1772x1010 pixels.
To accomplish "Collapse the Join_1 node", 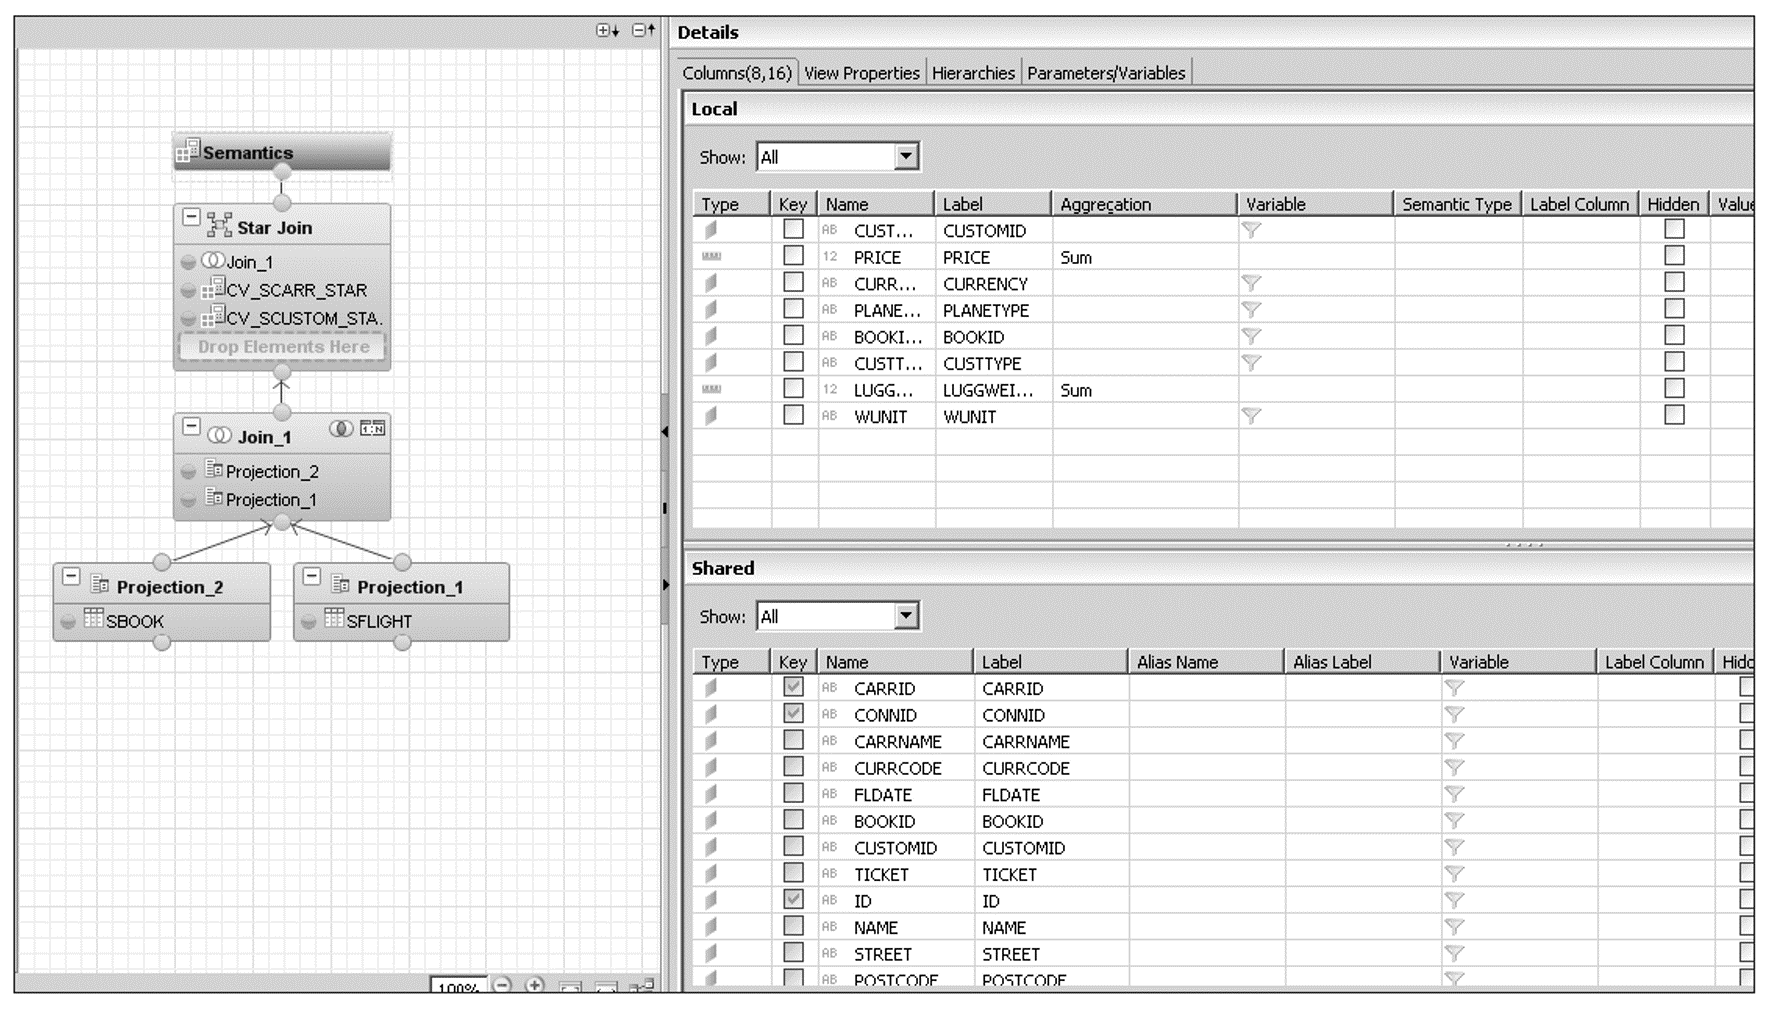I will click(191, 427).
